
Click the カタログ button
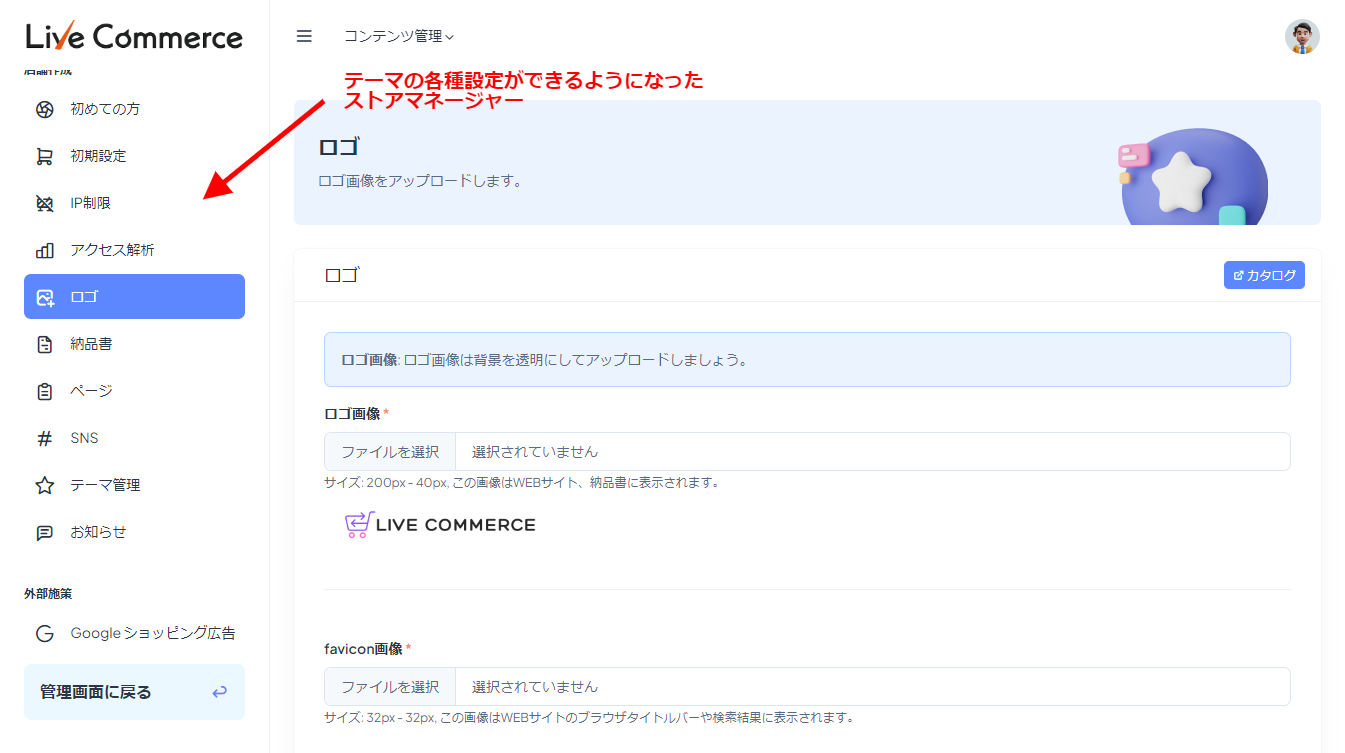pyautogui.click(x=1264, y=275)
